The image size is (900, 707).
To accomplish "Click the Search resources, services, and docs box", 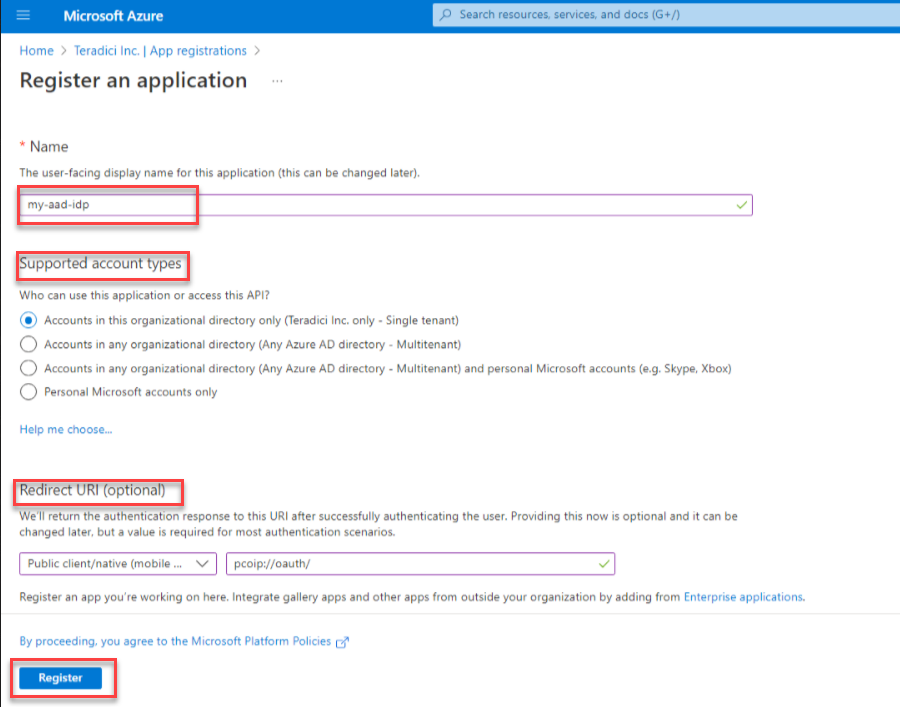I will (666, 15).
